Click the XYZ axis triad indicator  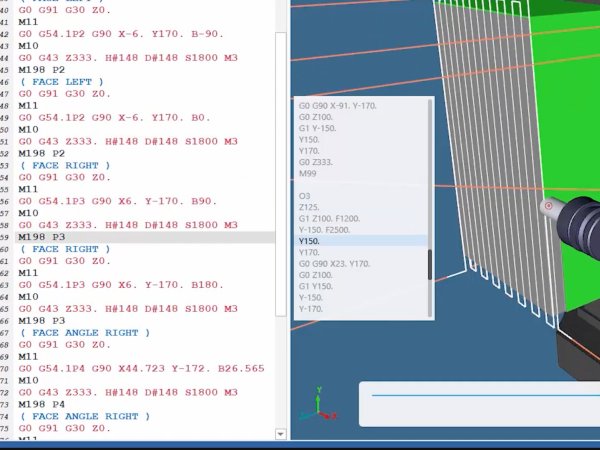[317, 403]
